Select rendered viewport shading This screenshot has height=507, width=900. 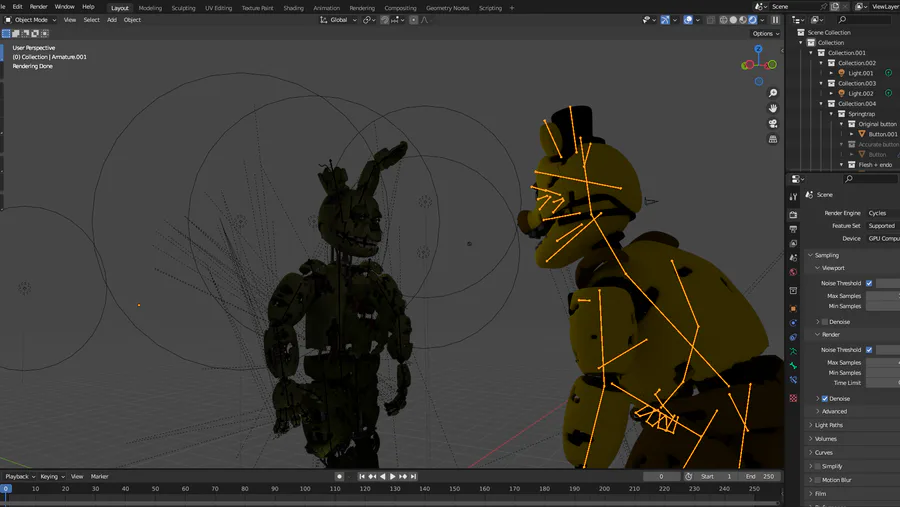pyautogui.click(x=752, y=20)
